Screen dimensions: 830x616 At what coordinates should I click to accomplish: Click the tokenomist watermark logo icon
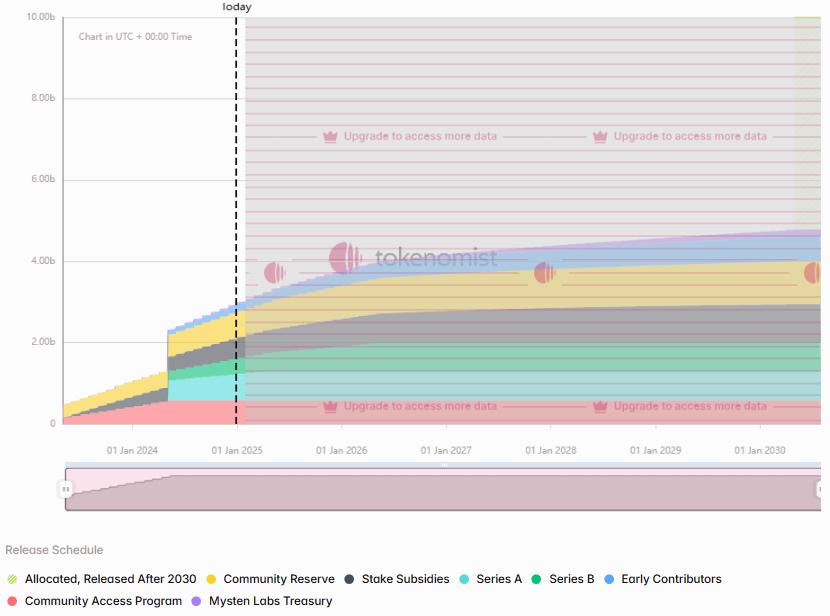[x=345, y=258]
